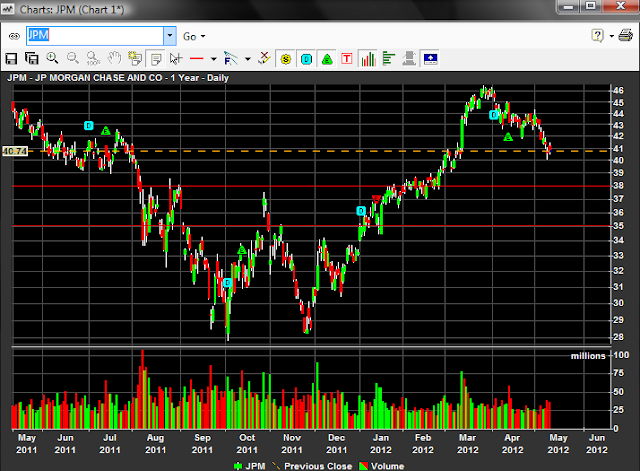
Task: Click the red triangle marker in January 2012
Action: 376,199
